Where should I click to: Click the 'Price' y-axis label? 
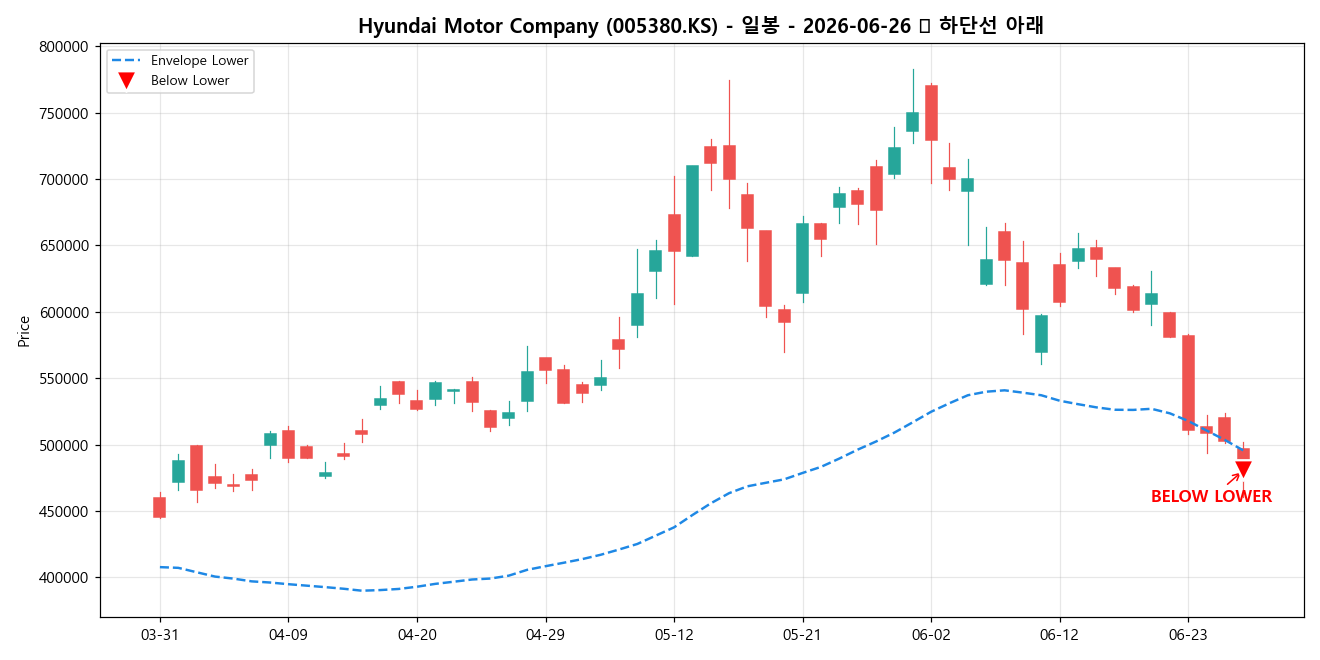point(24,331)
